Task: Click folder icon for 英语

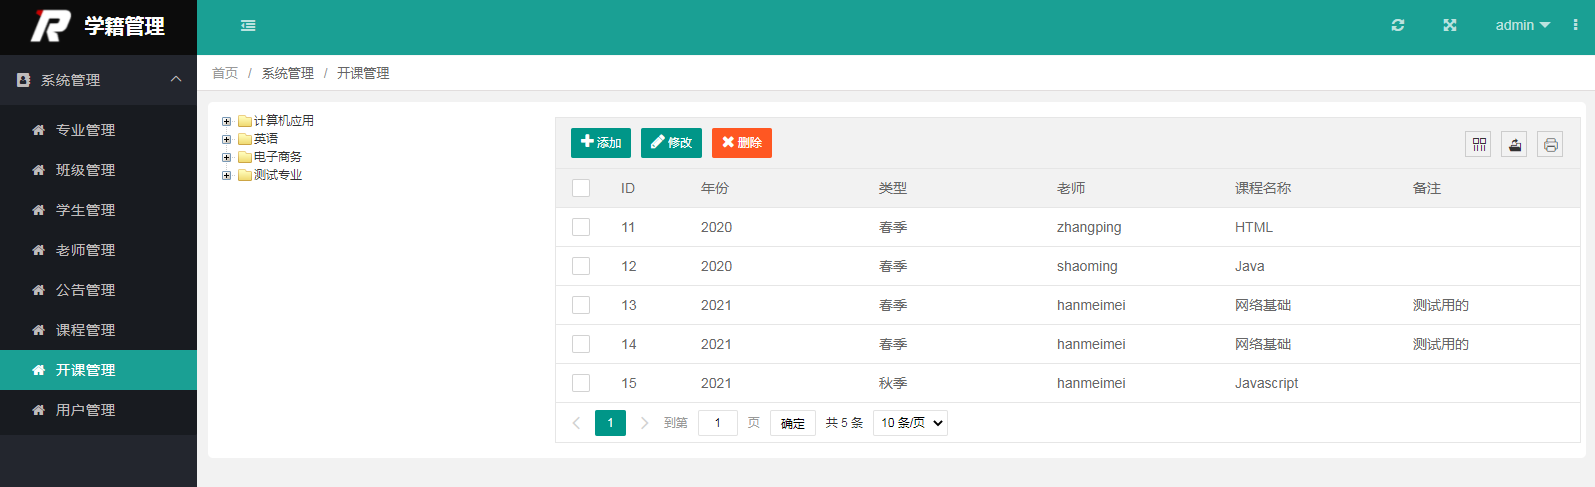Action: point(245,139)
